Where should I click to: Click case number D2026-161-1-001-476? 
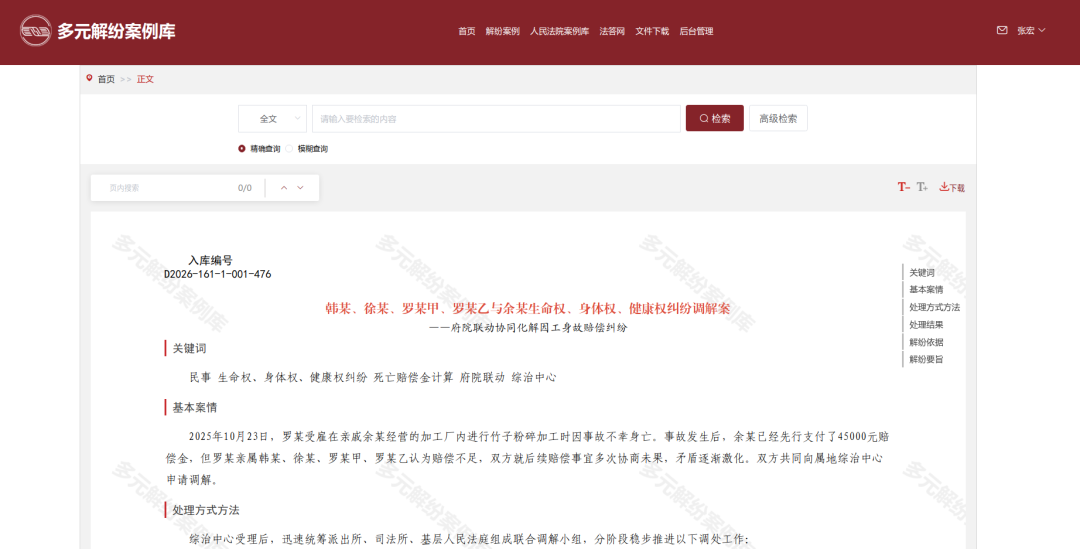coord(218,274)
